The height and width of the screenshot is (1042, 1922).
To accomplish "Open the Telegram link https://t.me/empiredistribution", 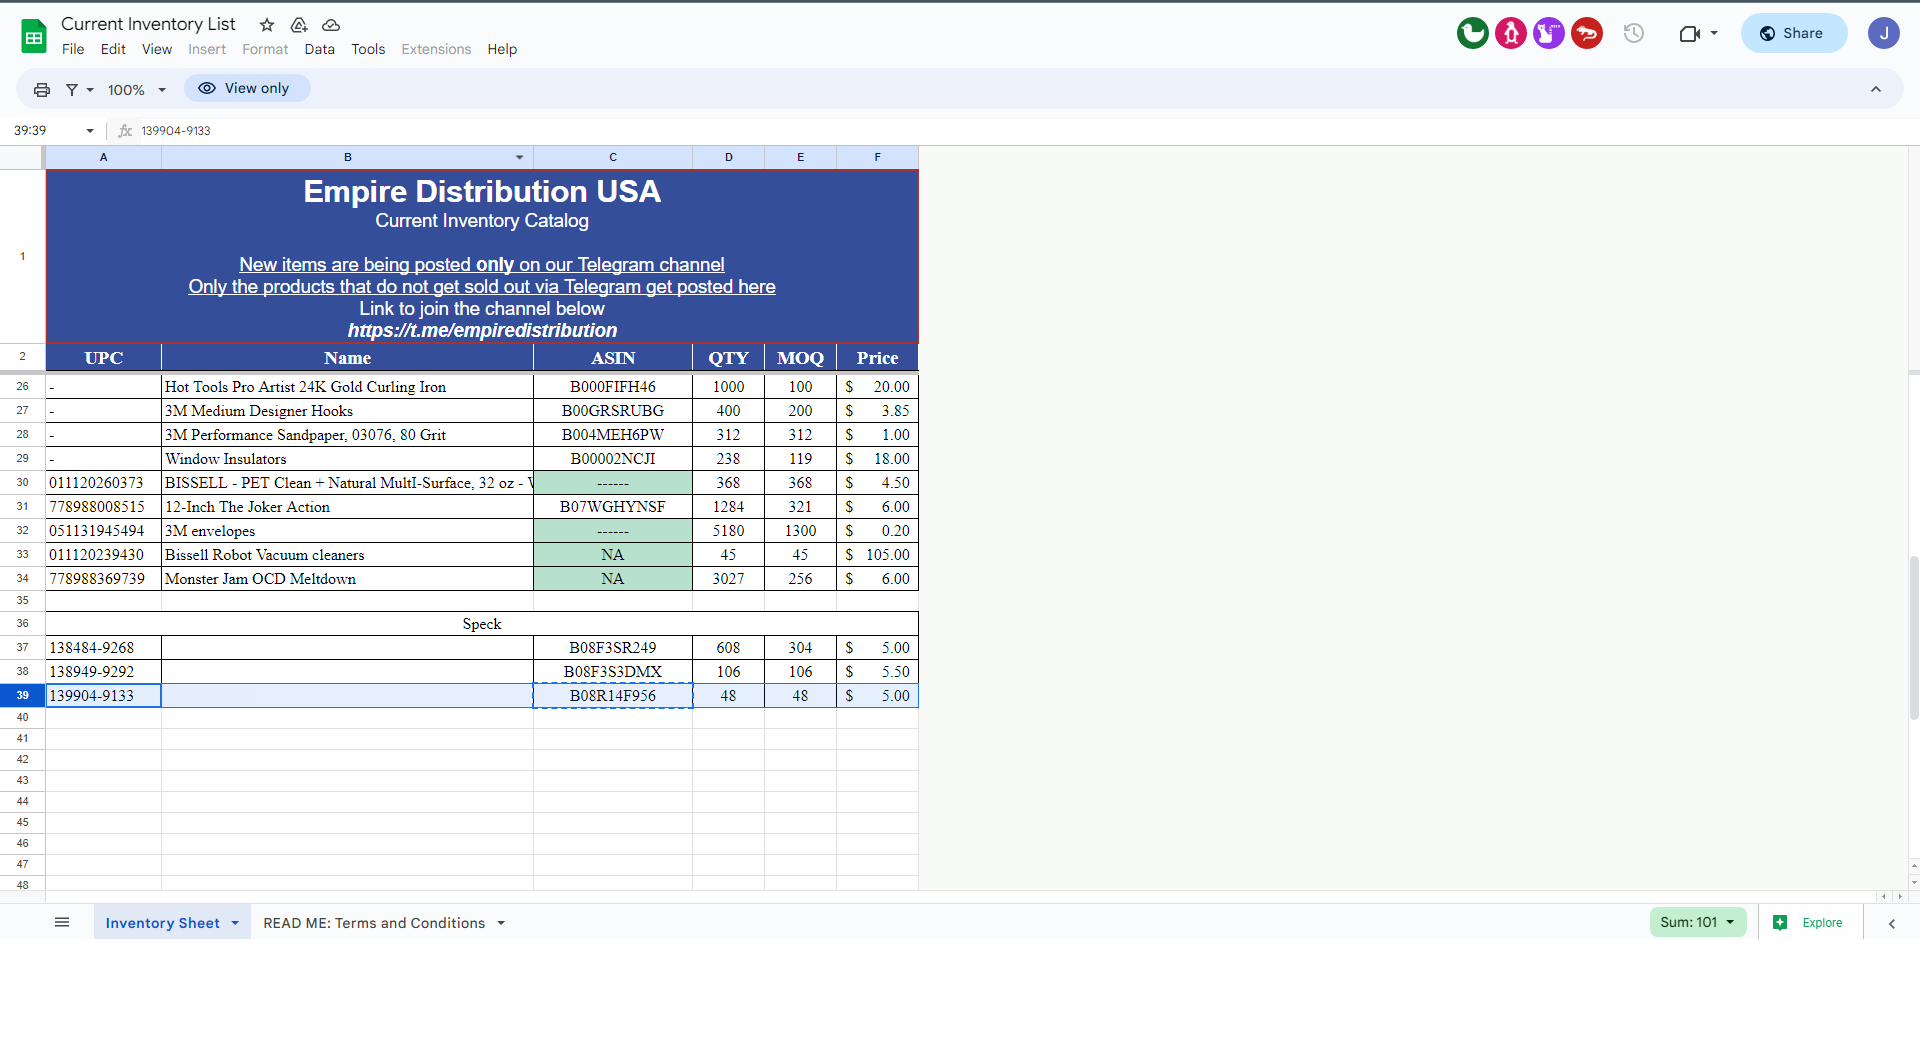I will [x=482, y=330].
